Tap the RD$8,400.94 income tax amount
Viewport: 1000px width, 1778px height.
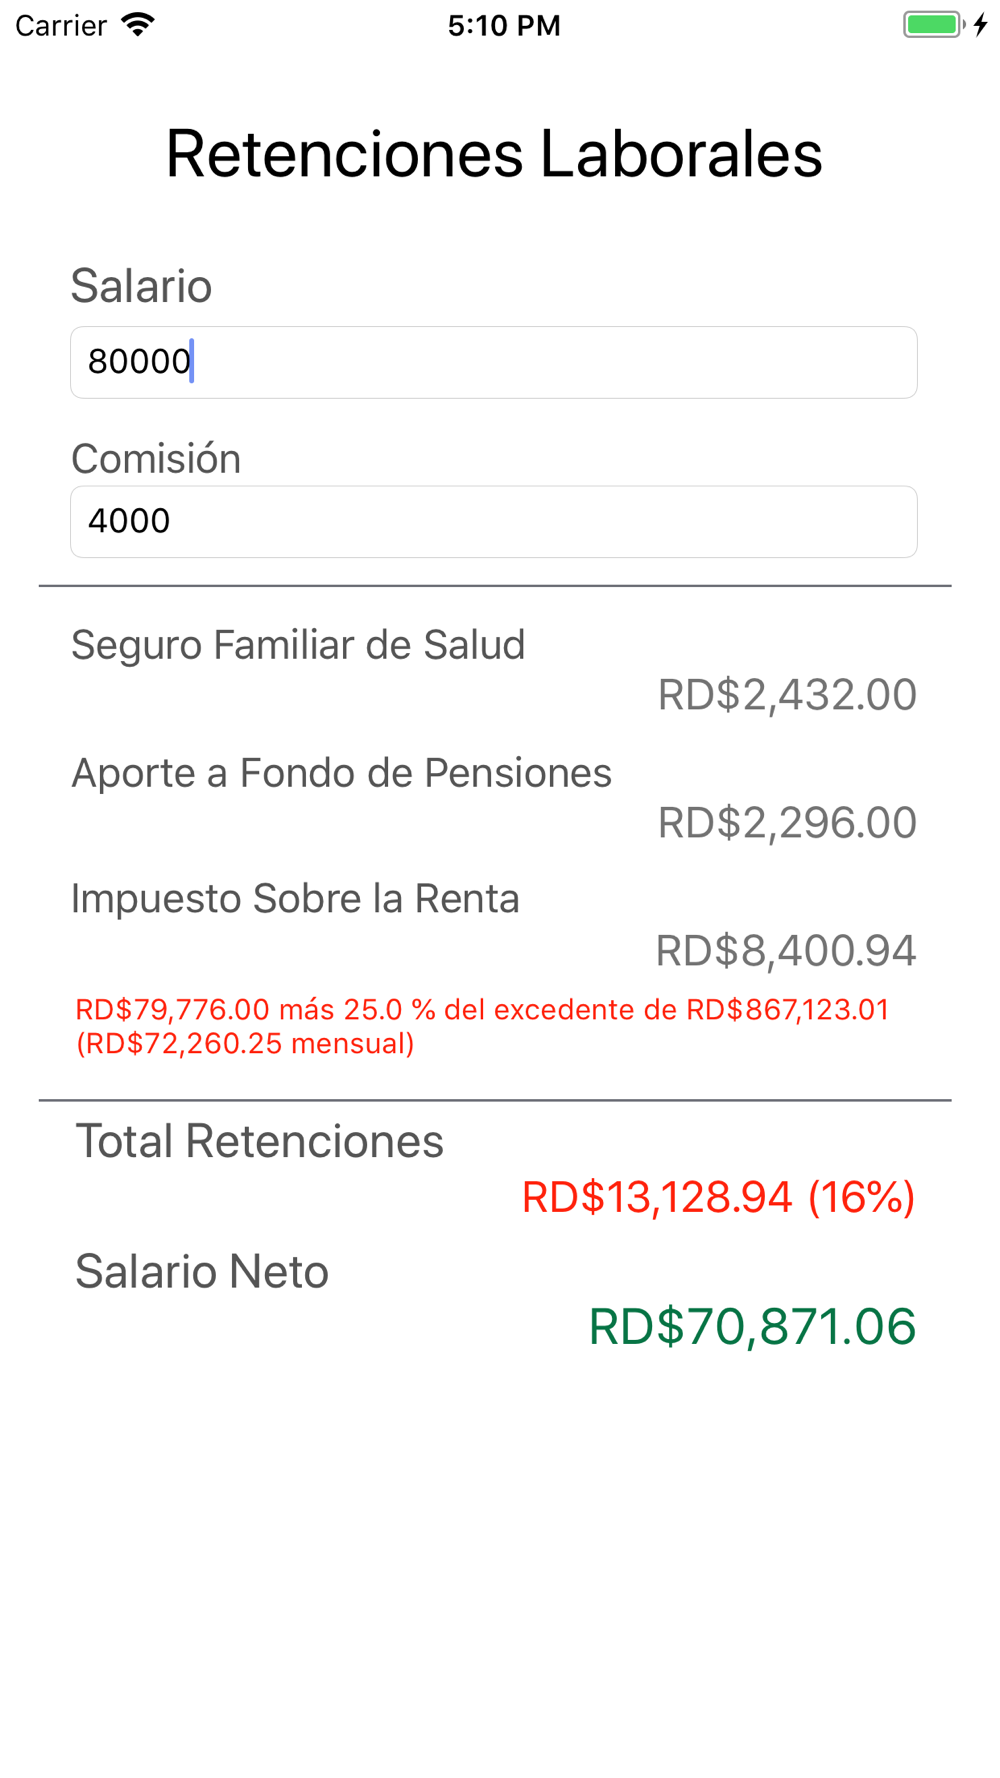coord(785,951)
